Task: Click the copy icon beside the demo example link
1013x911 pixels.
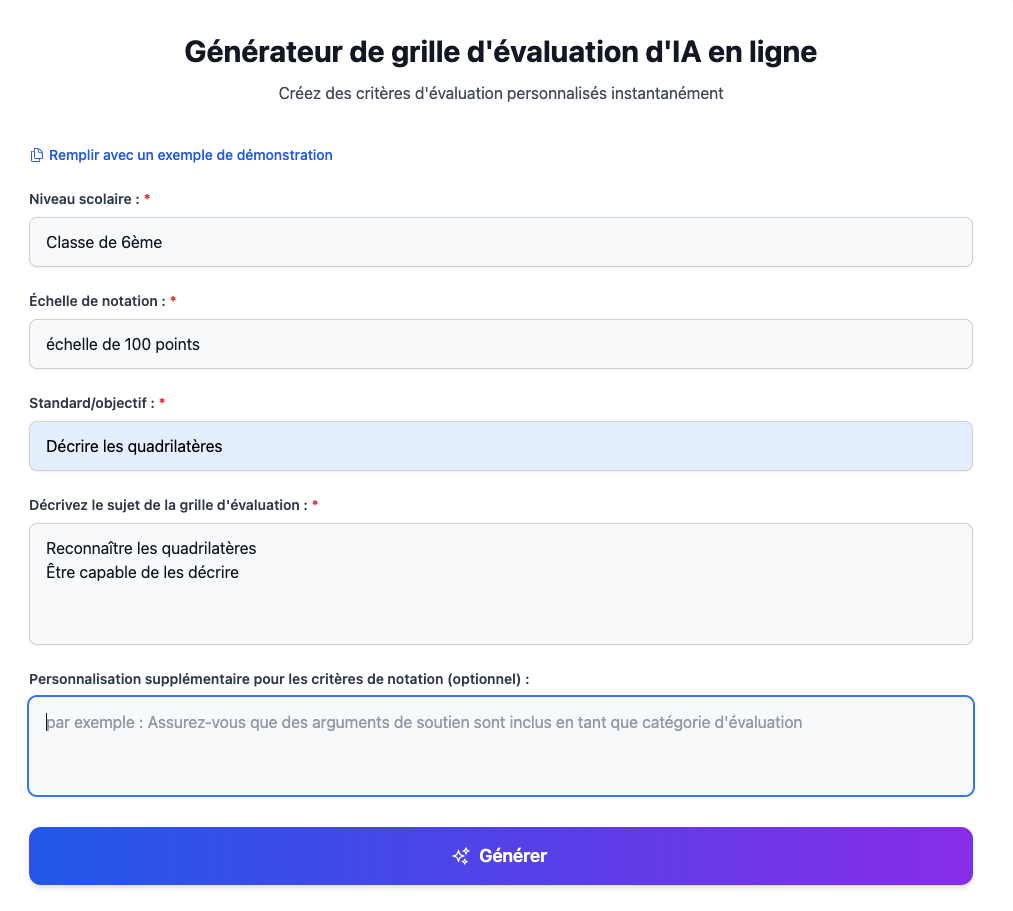Action: click(x=37, y=155)
